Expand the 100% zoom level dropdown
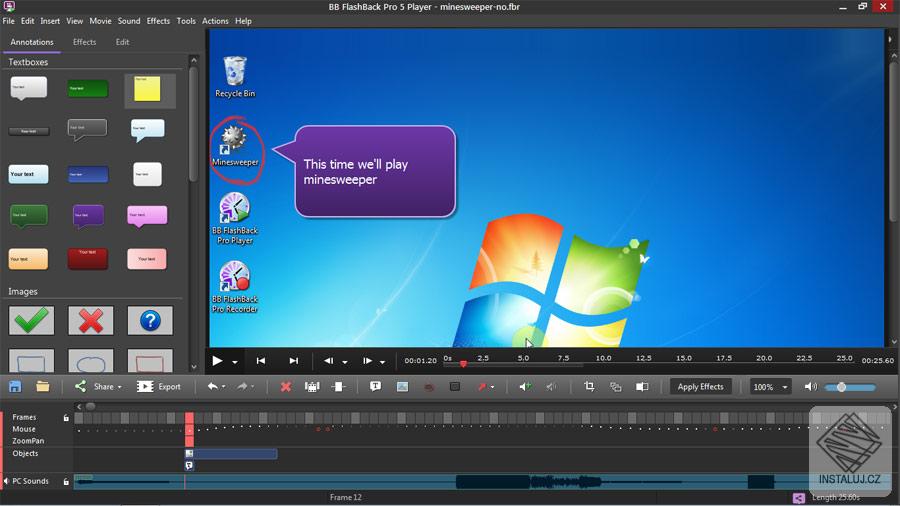 click(x=785, y=387)
